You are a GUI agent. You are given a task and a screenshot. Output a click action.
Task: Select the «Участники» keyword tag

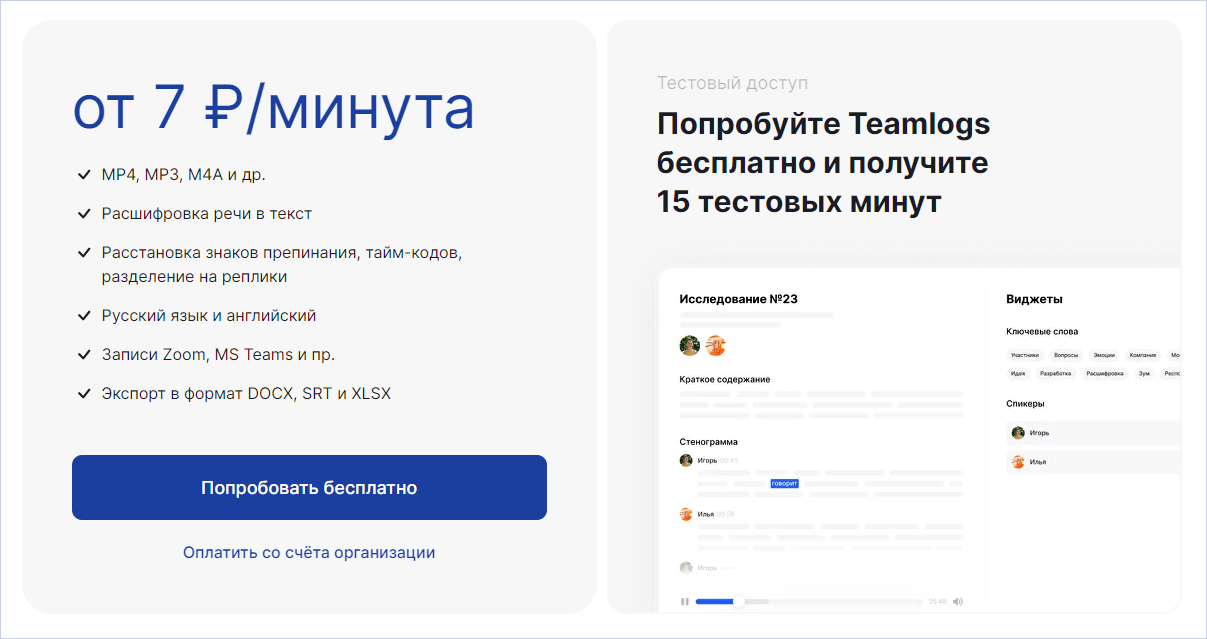(1025, 355)
